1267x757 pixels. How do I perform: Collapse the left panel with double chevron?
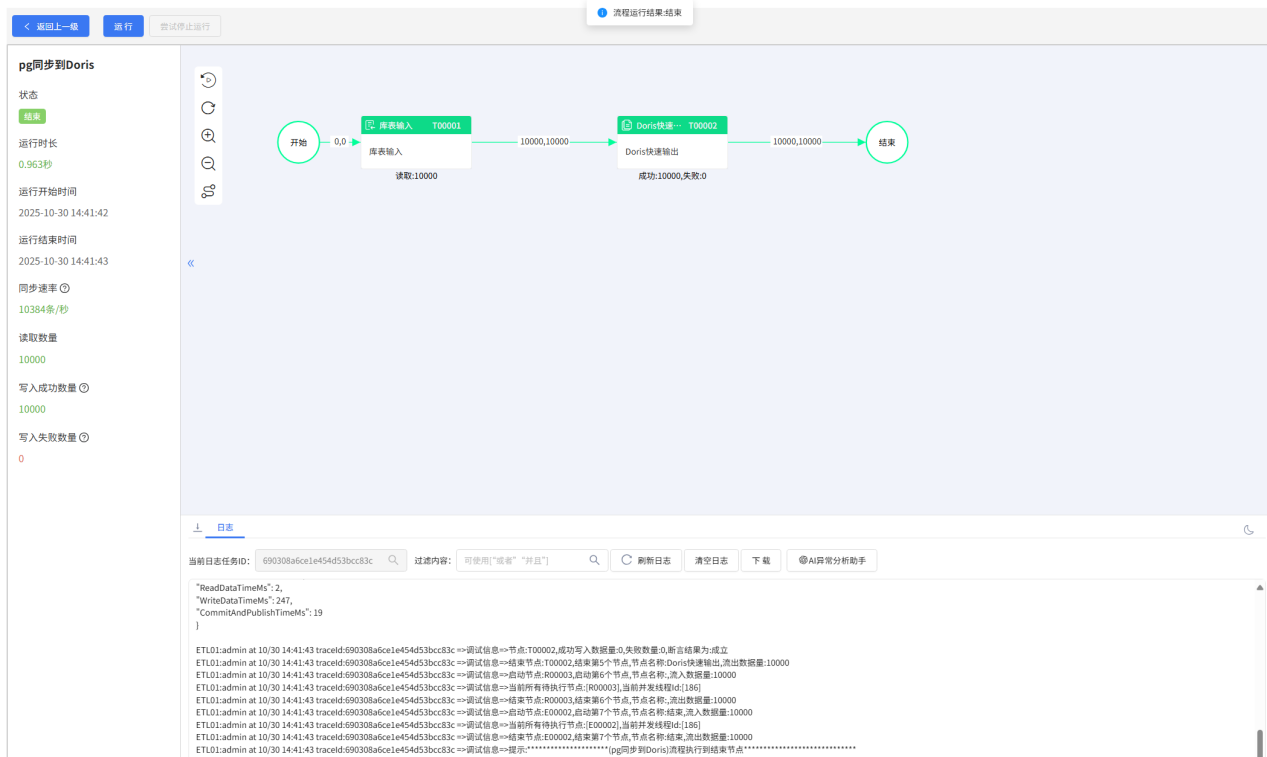click(x=191, y=263)
